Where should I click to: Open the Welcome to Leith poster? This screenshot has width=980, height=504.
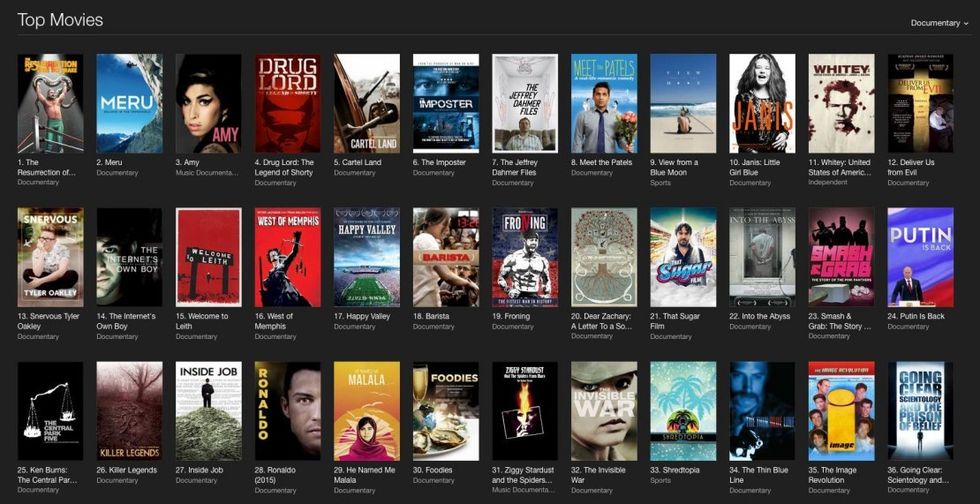(208, 258)
